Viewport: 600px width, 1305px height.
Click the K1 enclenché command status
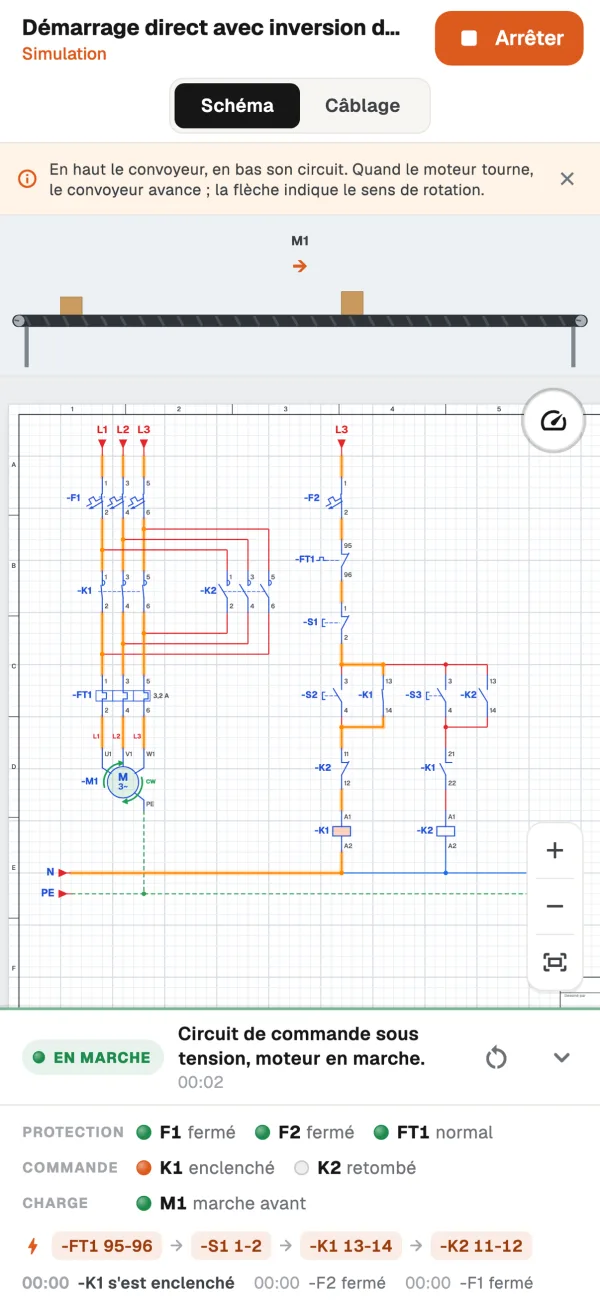coord(205,1167)
